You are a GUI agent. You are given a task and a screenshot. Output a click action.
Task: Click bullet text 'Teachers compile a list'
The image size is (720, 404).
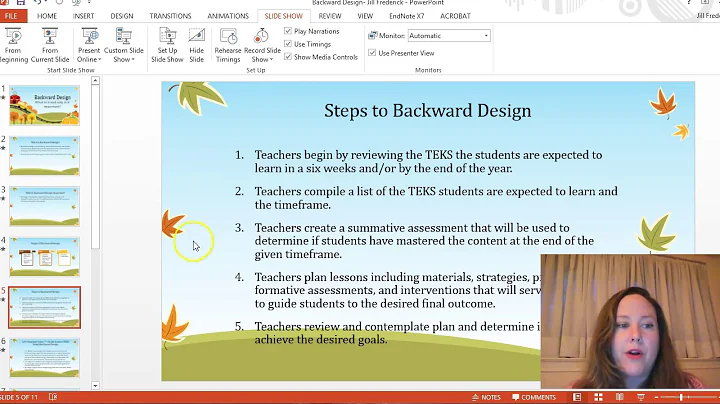(436, 198)
